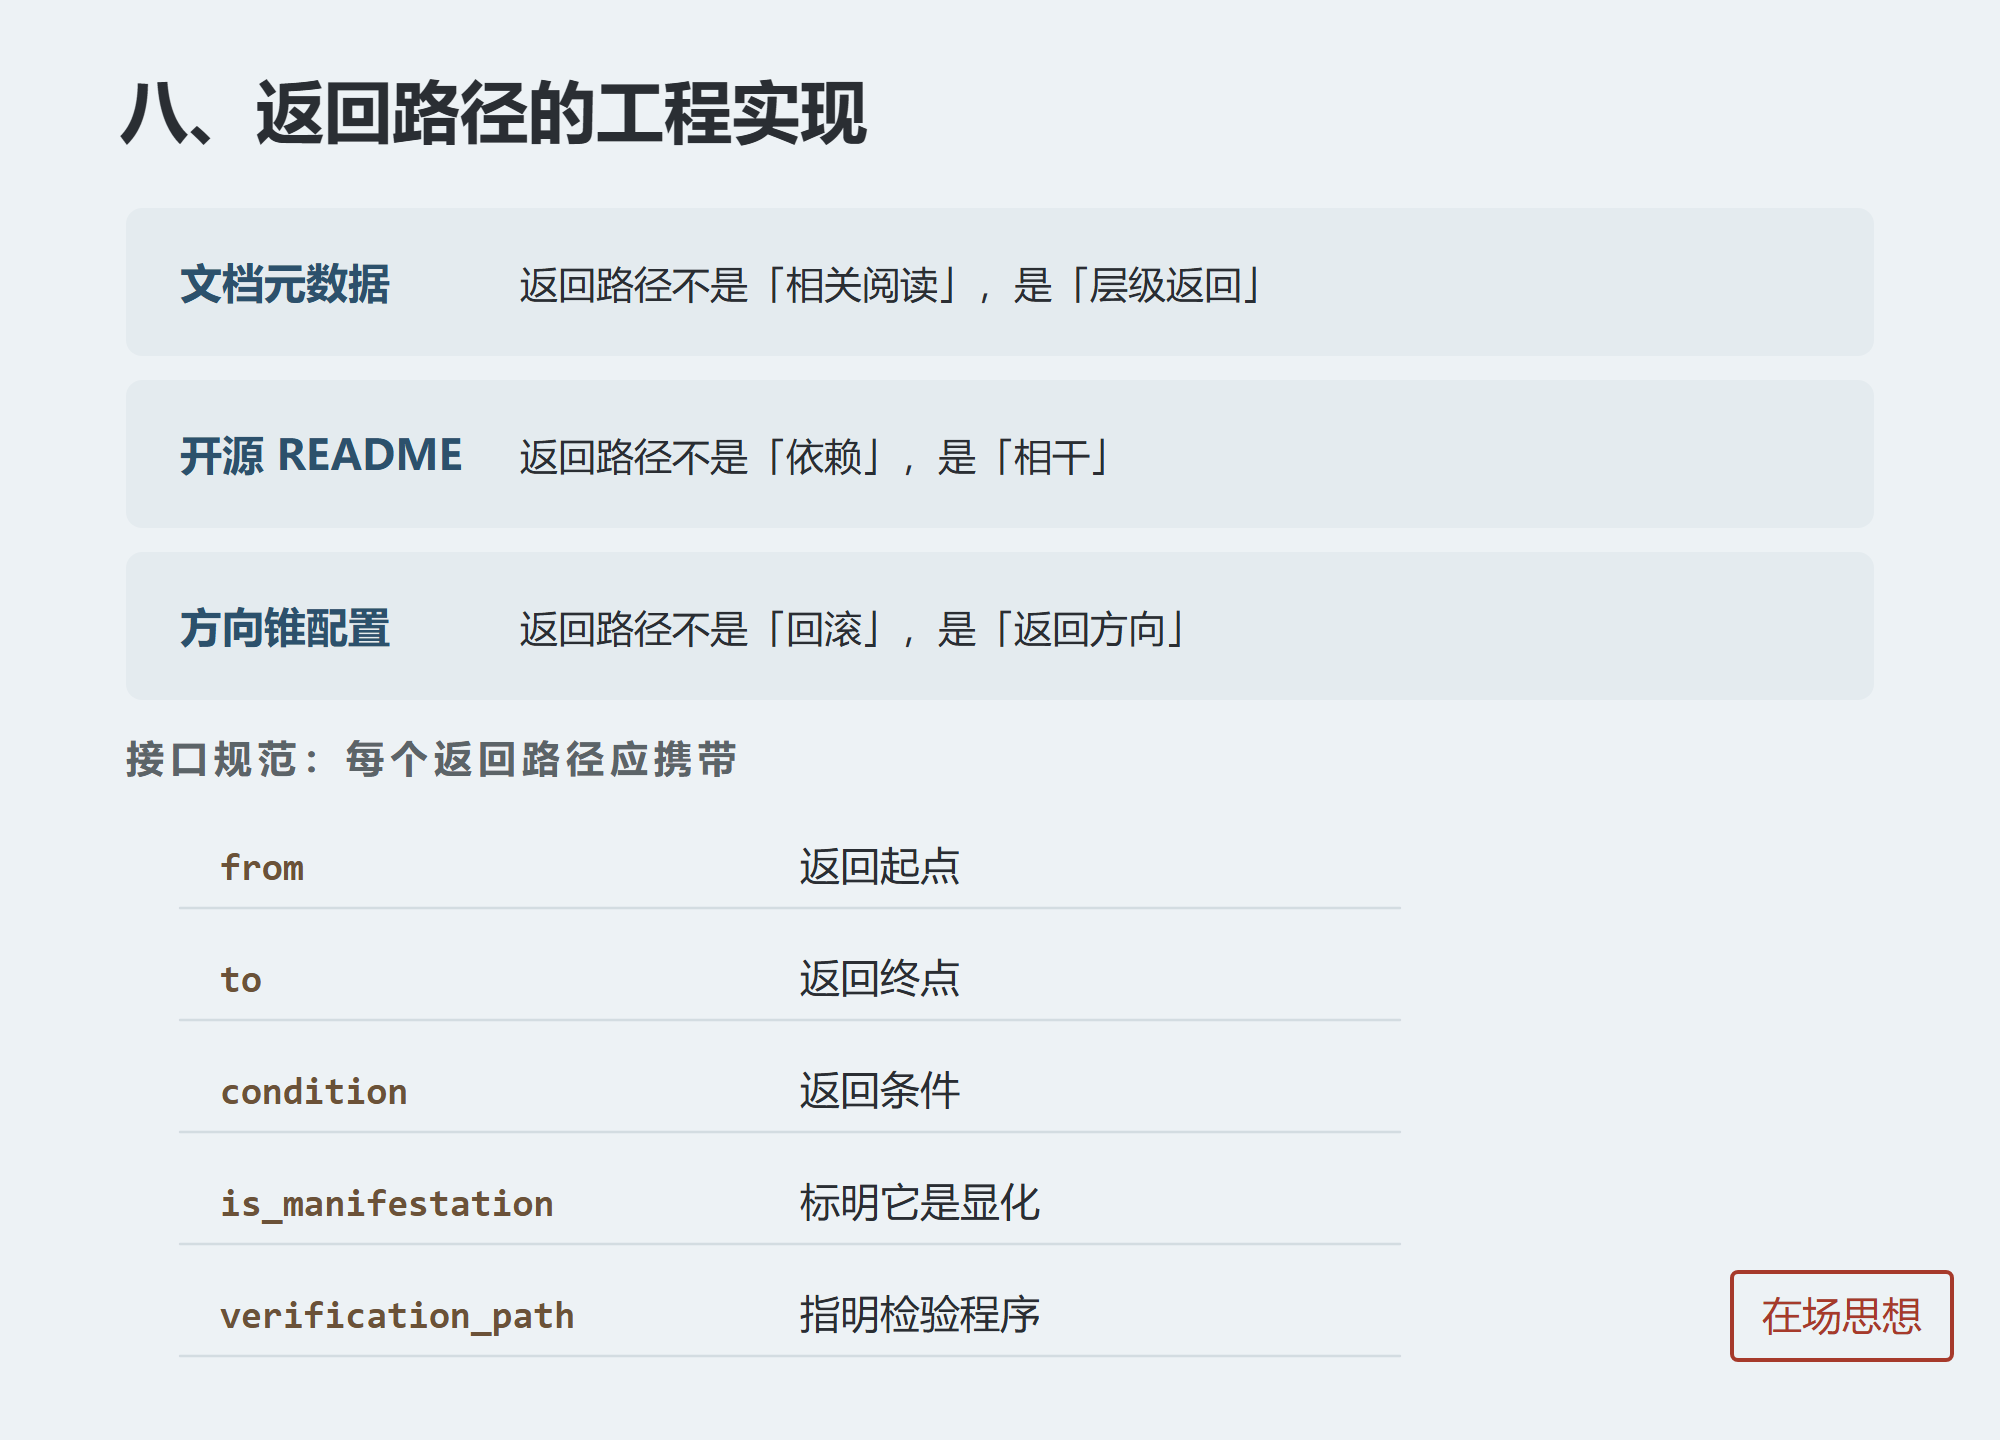Click the 返回起点 description cell
2000x1440 pixels.
pyautogui.click(x=880, y=866)
